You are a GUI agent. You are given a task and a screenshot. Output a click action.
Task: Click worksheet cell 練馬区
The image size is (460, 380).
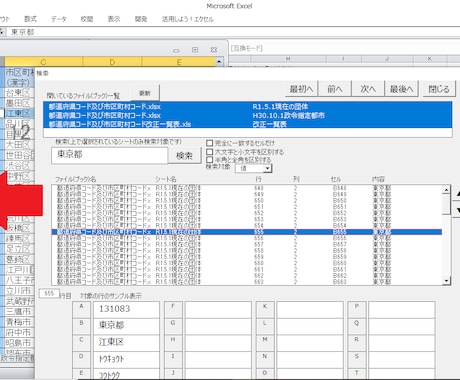pyautogui.click(x=19, y=238)
